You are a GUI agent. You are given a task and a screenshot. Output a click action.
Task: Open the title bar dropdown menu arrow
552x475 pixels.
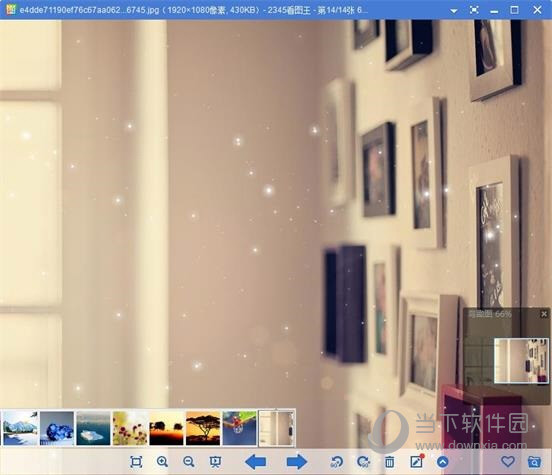click(454, 11)
